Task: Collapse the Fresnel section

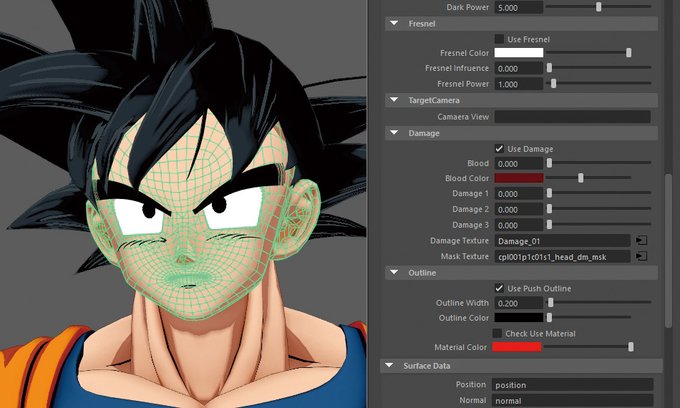Action: (394, 23)
